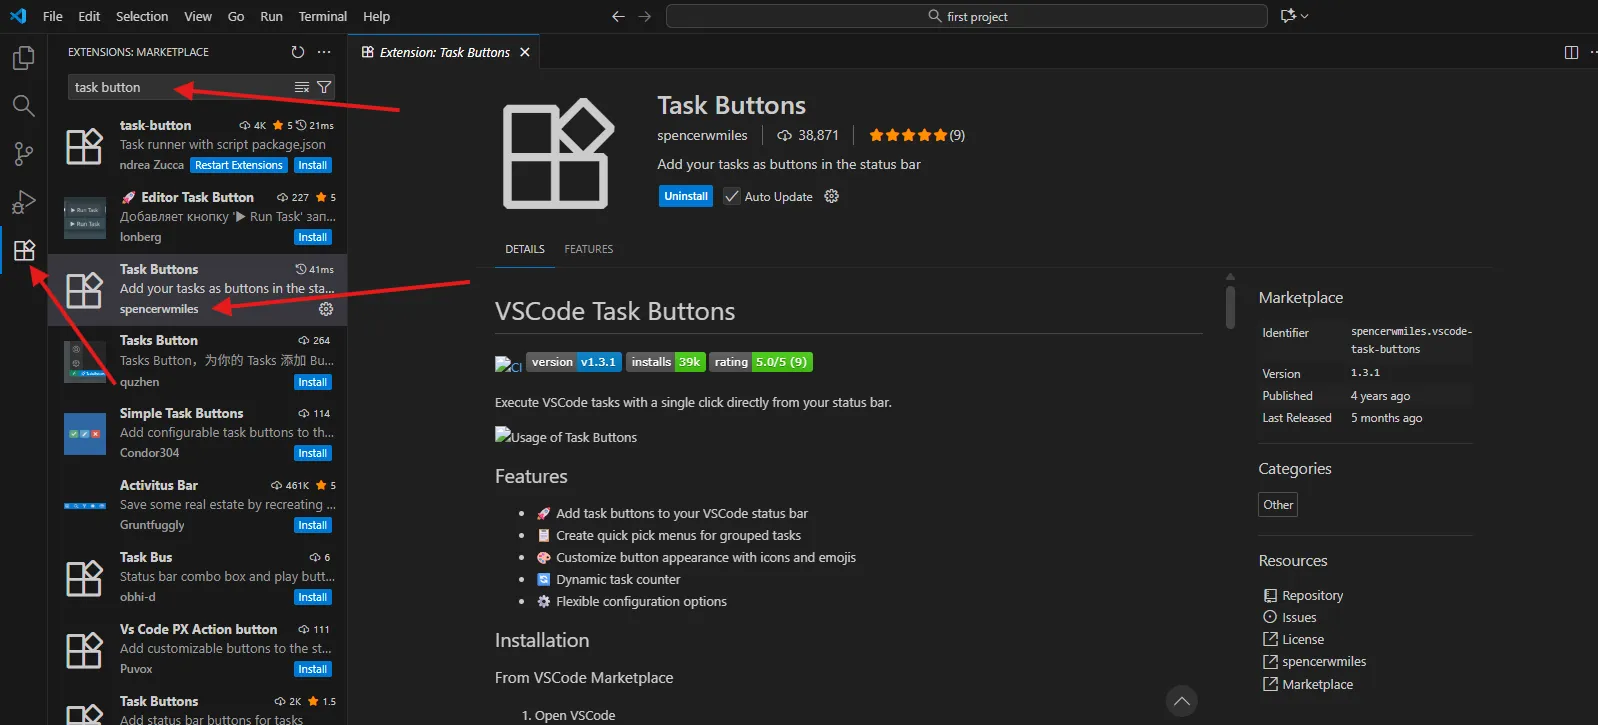Image resolution: width=1598 pixels, height=725 pixels.
Task: Open Source Control view in activity bar
Action: (x=23, y=154)
